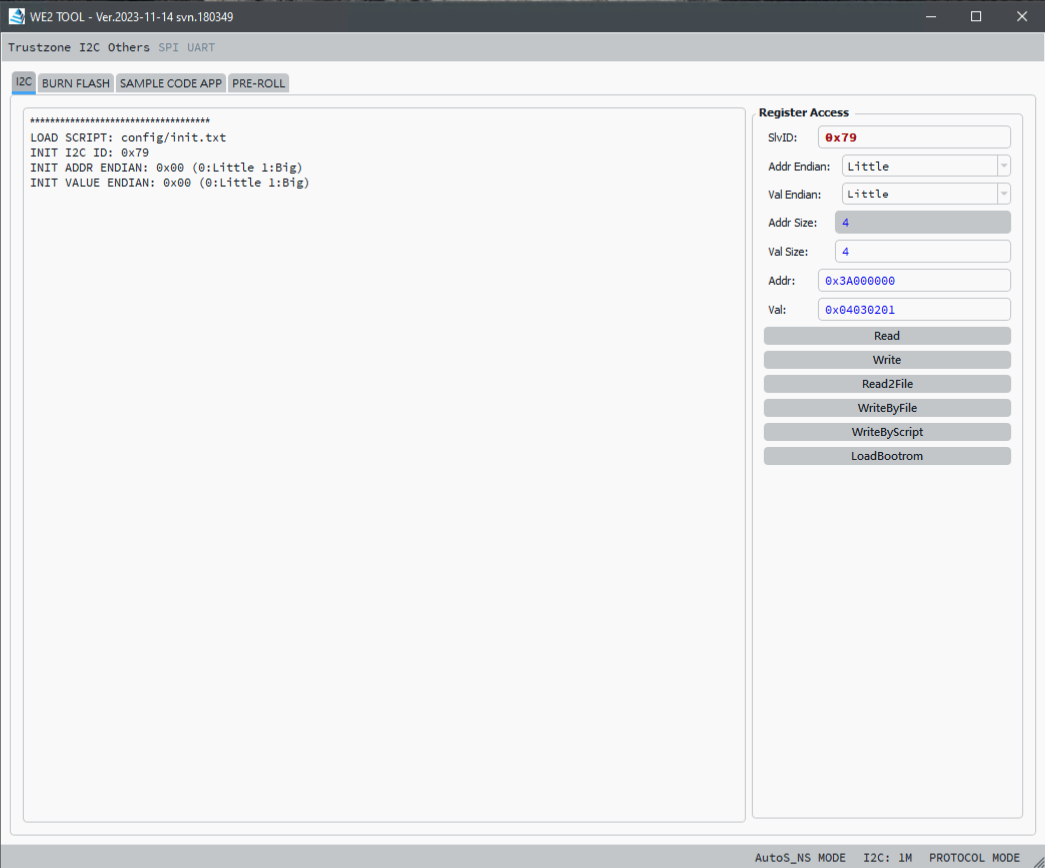Open the Others menu
The height and width of the screenshot is (868, 1045).
point(129,47)
